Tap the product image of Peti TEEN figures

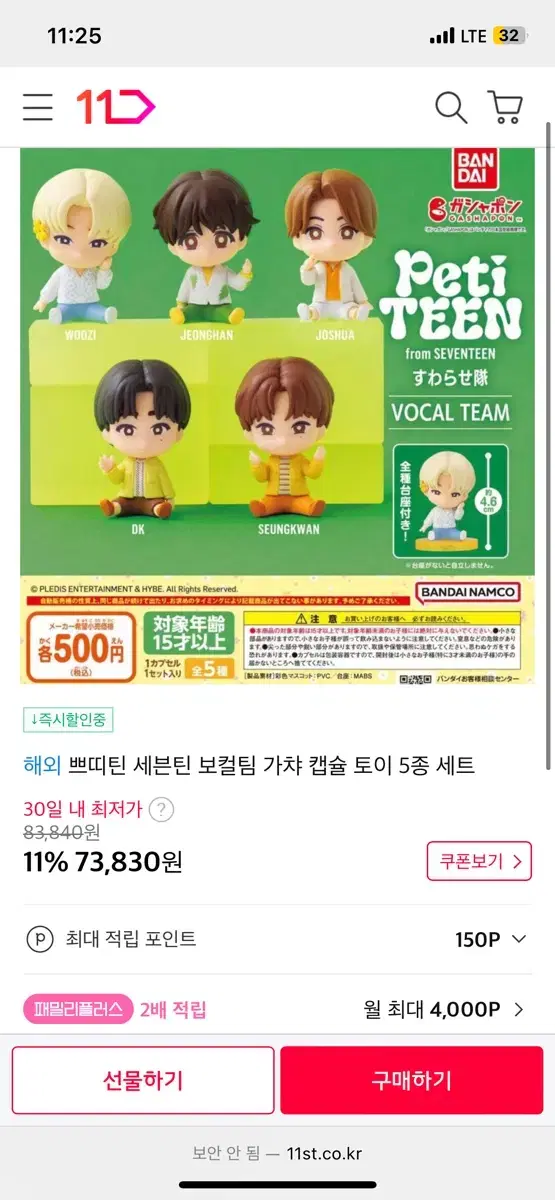click(277, 416)
